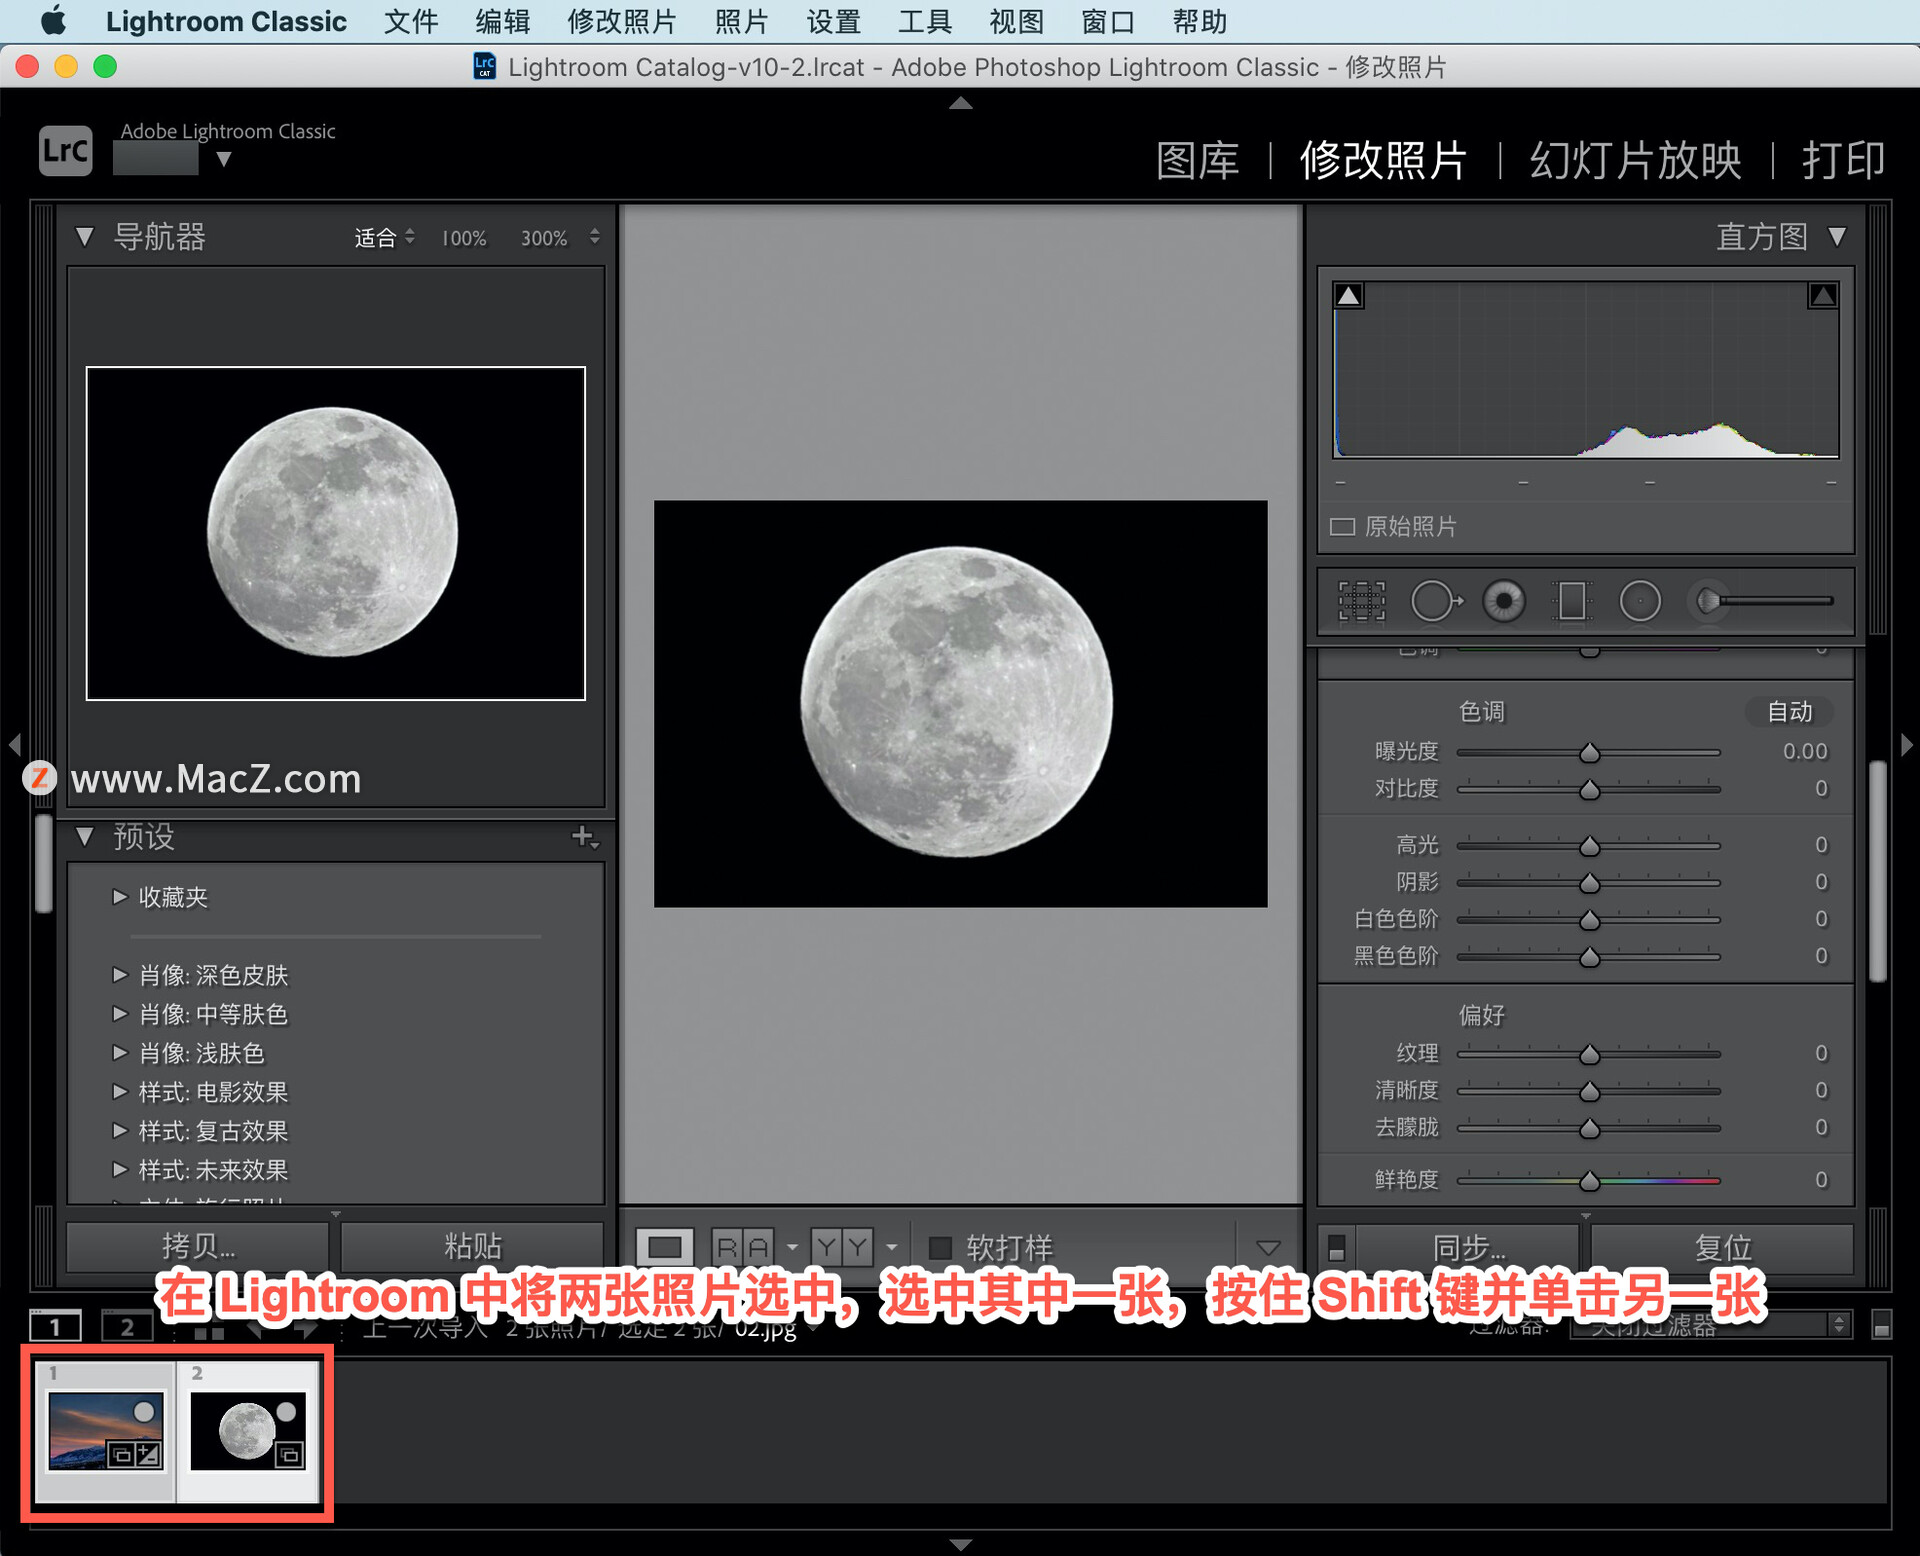The width and height of the screenshot is (1920, 1556).
Task: Open the 修改照片 menu in menu bar
Action: (x=622, y=22)
